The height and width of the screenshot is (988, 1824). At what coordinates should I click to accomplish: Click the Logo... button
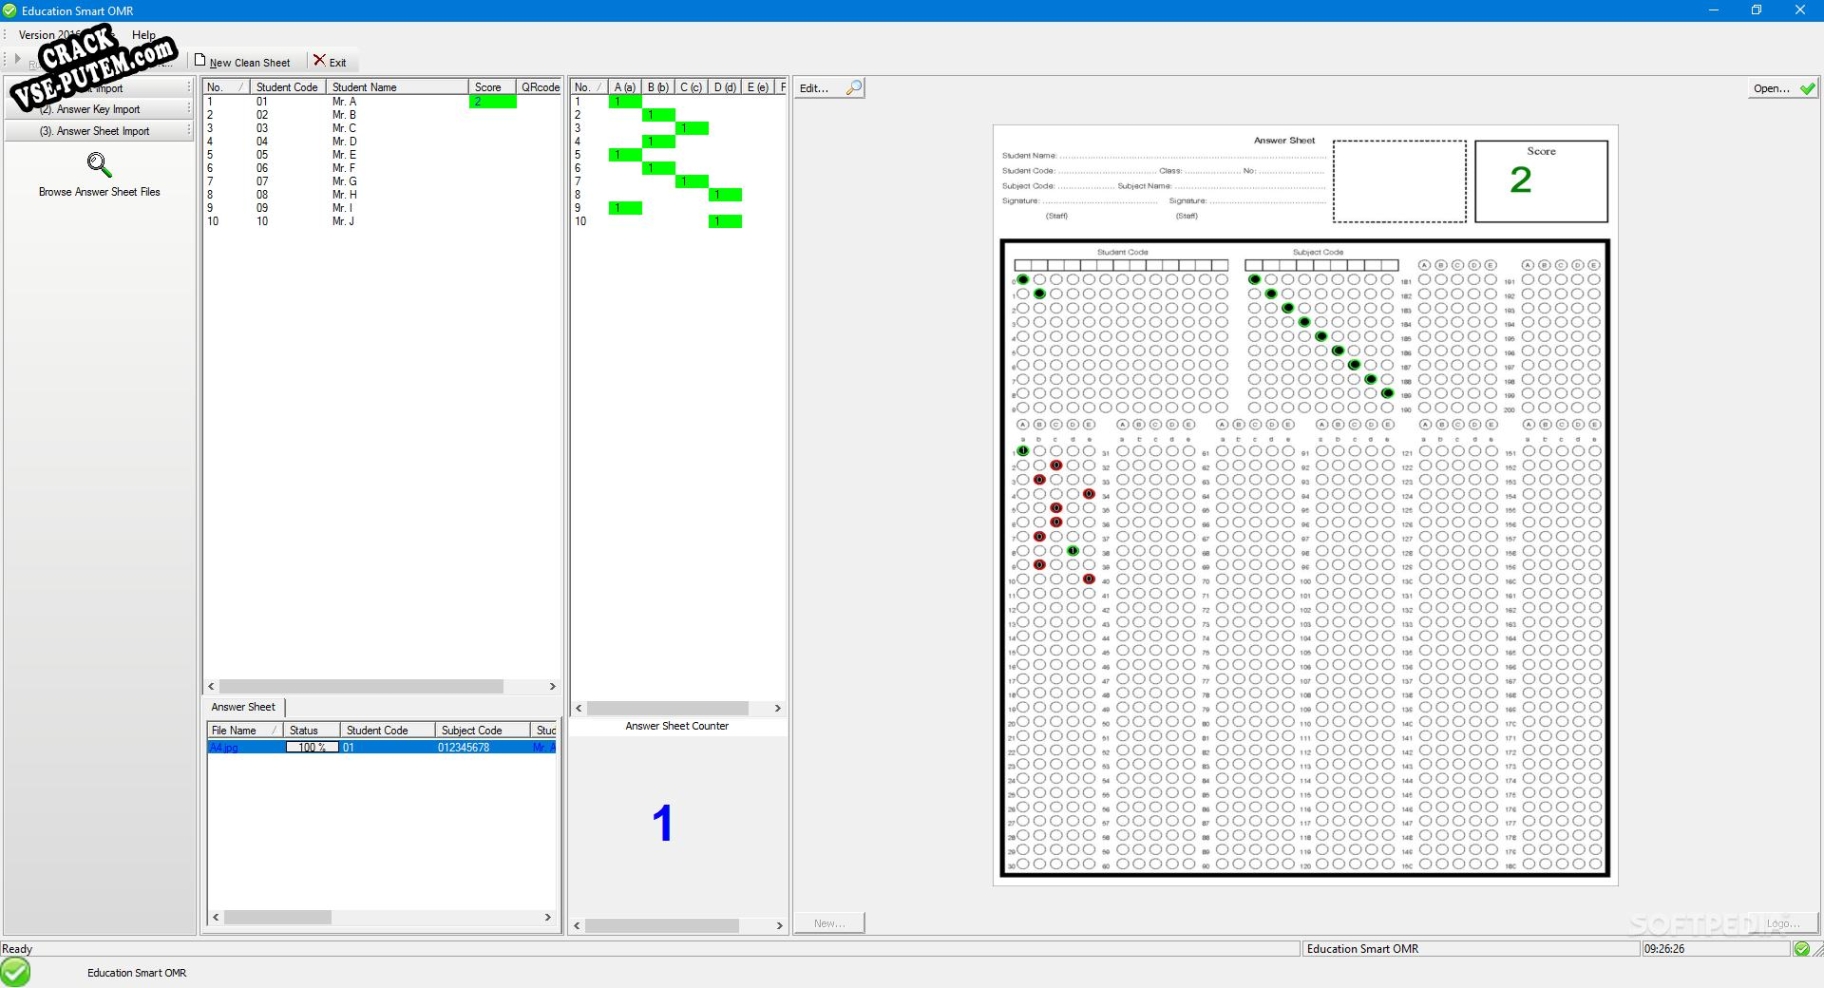1782,923
